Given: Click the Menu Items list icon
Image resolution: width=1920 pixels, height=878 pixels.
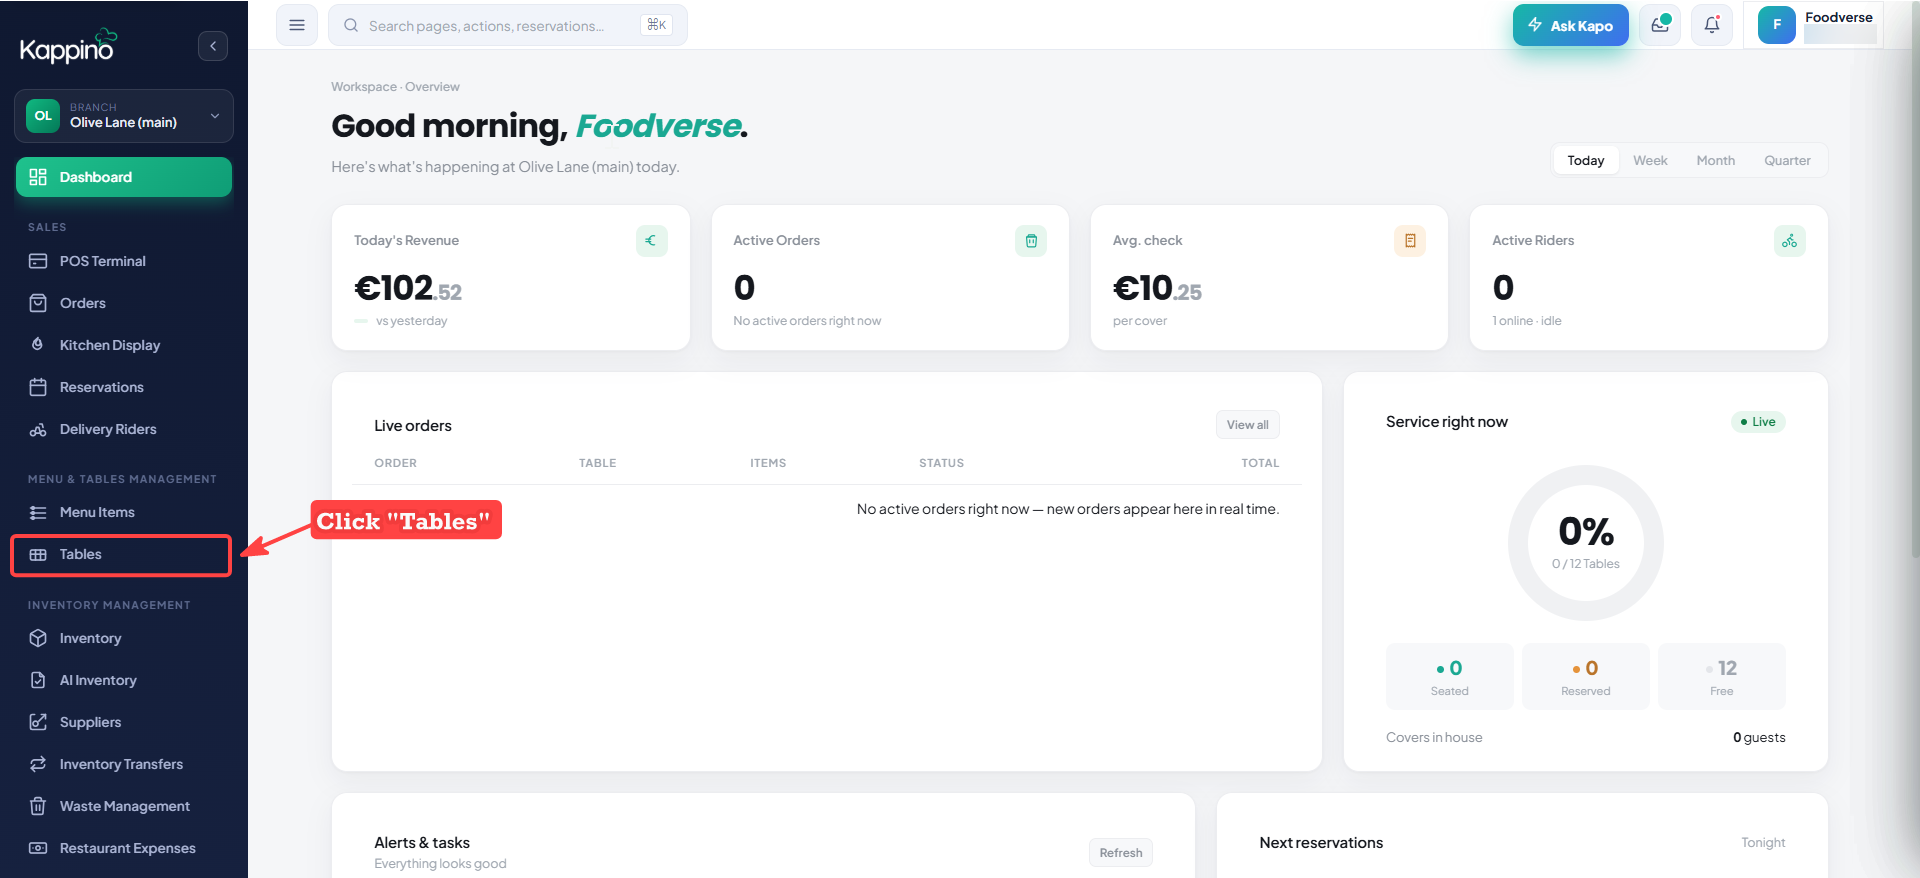Looking at the screenshot, I should point(38,512).
